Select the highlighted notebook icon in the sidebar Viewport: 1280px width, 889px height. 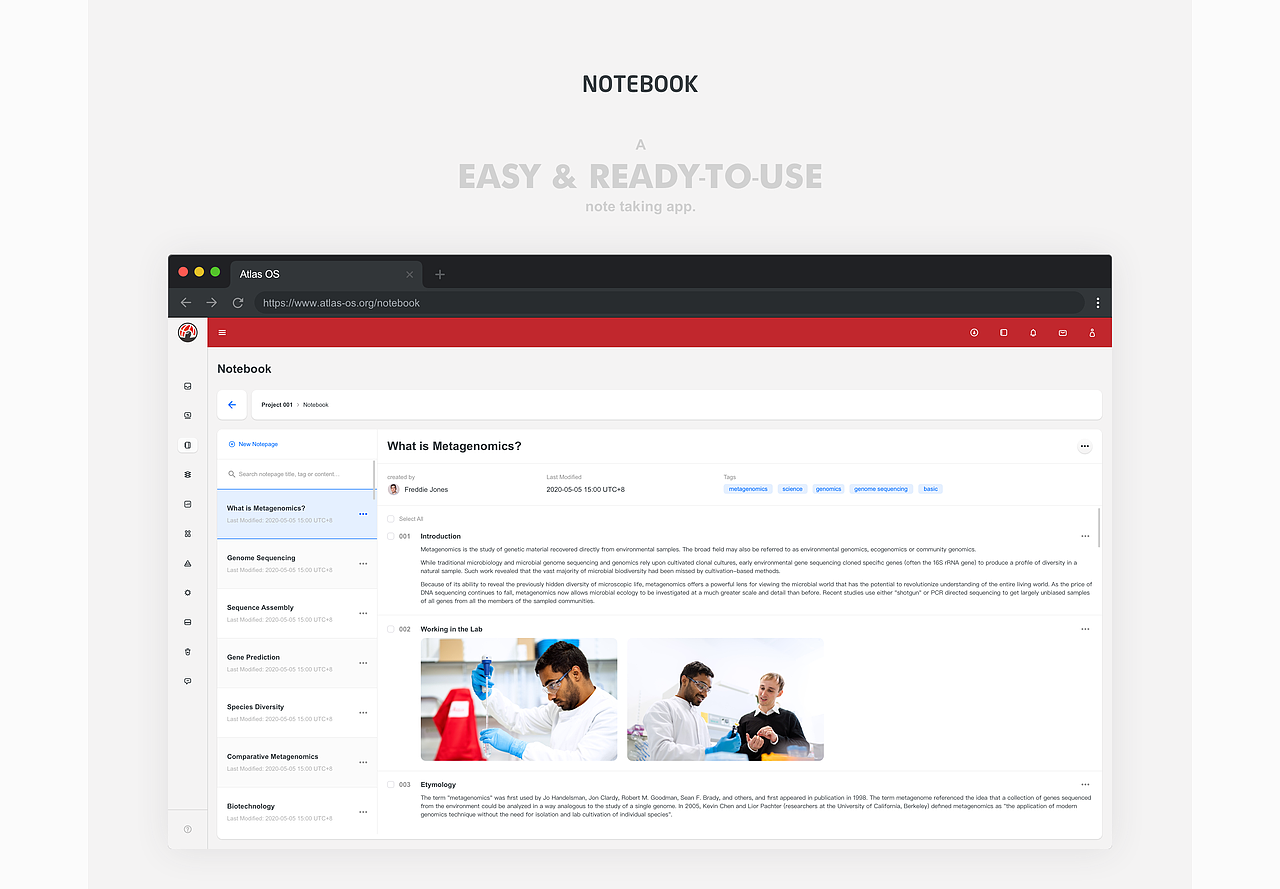188,445
